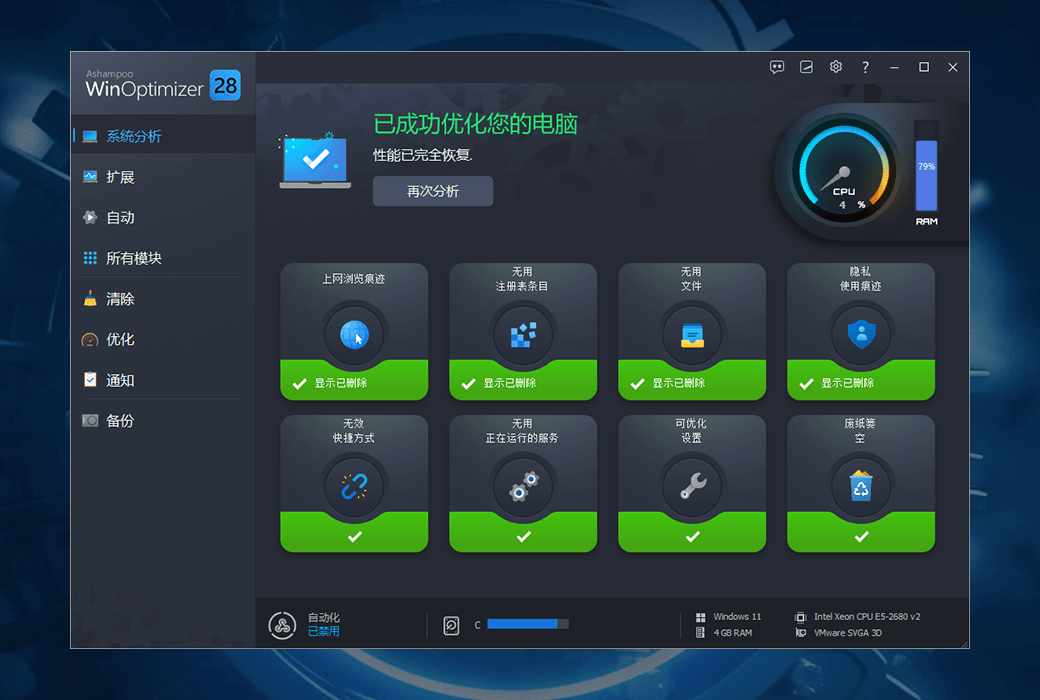Click the green checkmark bar under 正在运行的服务
The width and height of the screenshot is (1040, 700).
(523, 535)
